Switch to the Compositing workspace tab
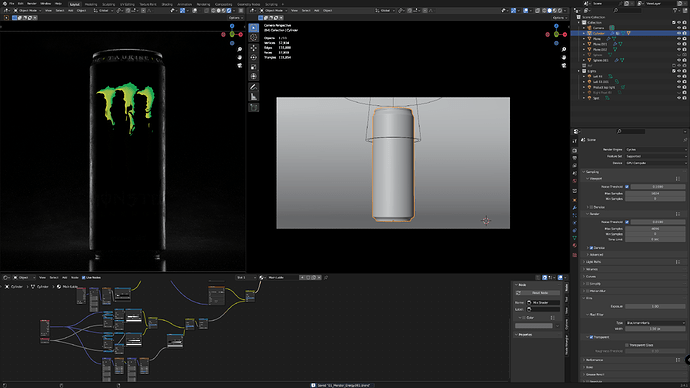The image size is (690, 388). [x=224, y=4]
